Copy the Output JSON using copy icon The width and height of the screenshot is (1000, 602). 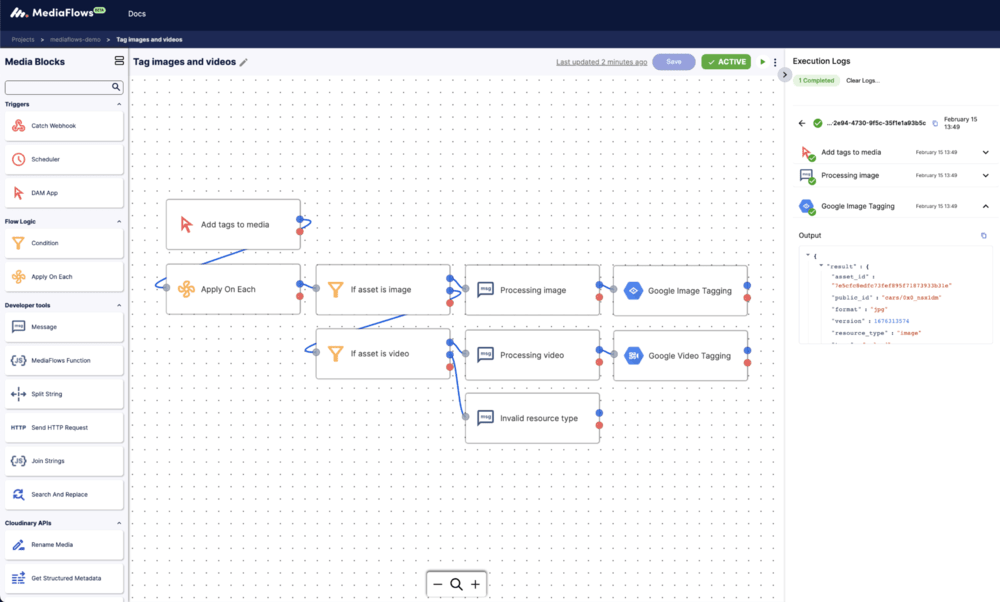coord(983,236)
